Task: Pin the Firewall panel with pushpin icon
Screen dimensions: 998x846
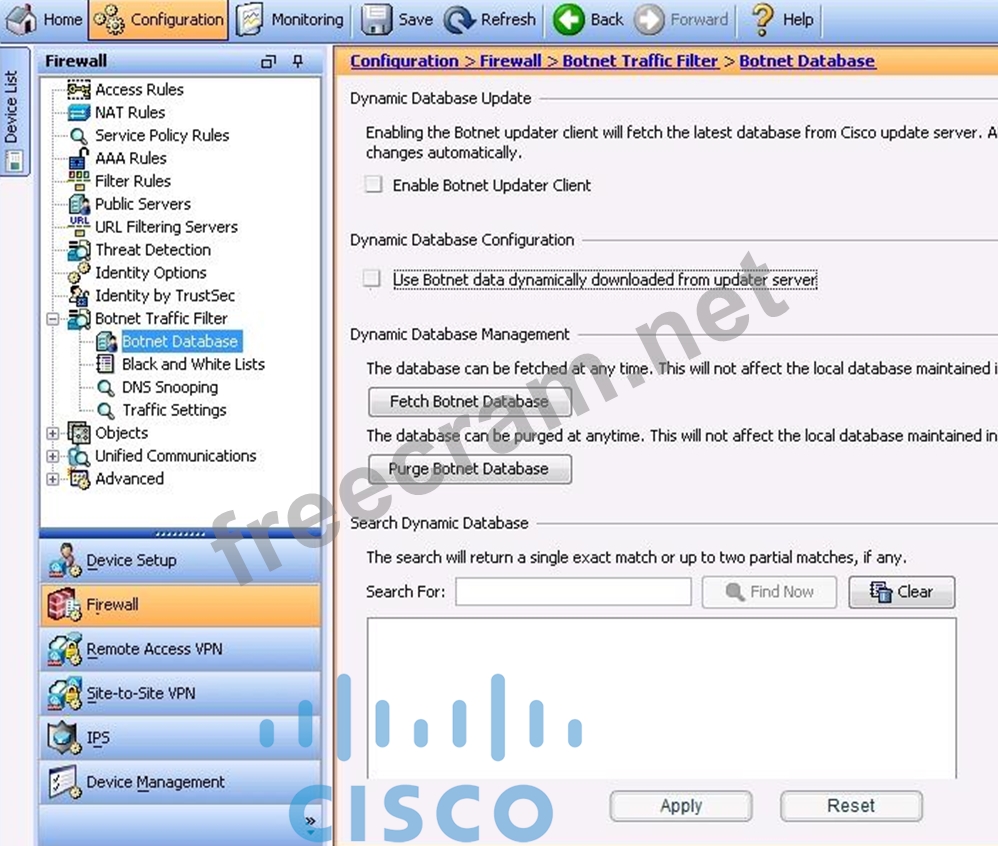Action: [297, 62]
